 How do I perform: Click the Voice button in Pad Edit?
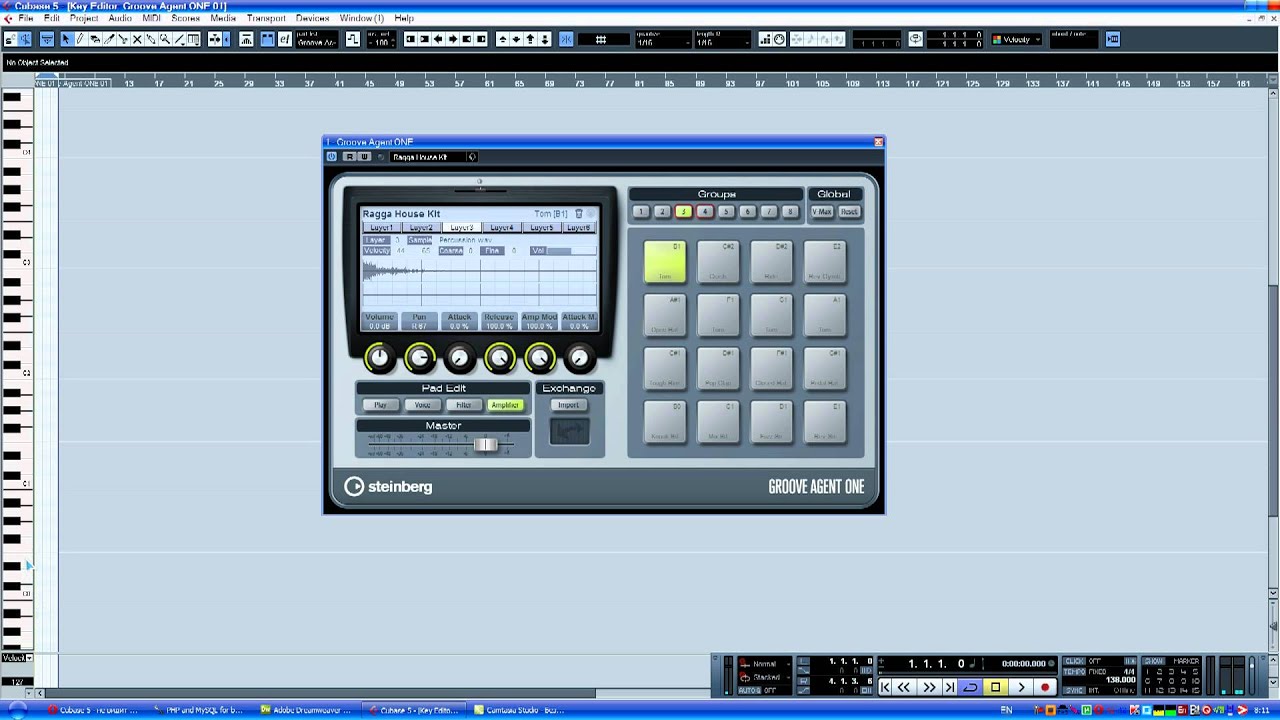422,405
